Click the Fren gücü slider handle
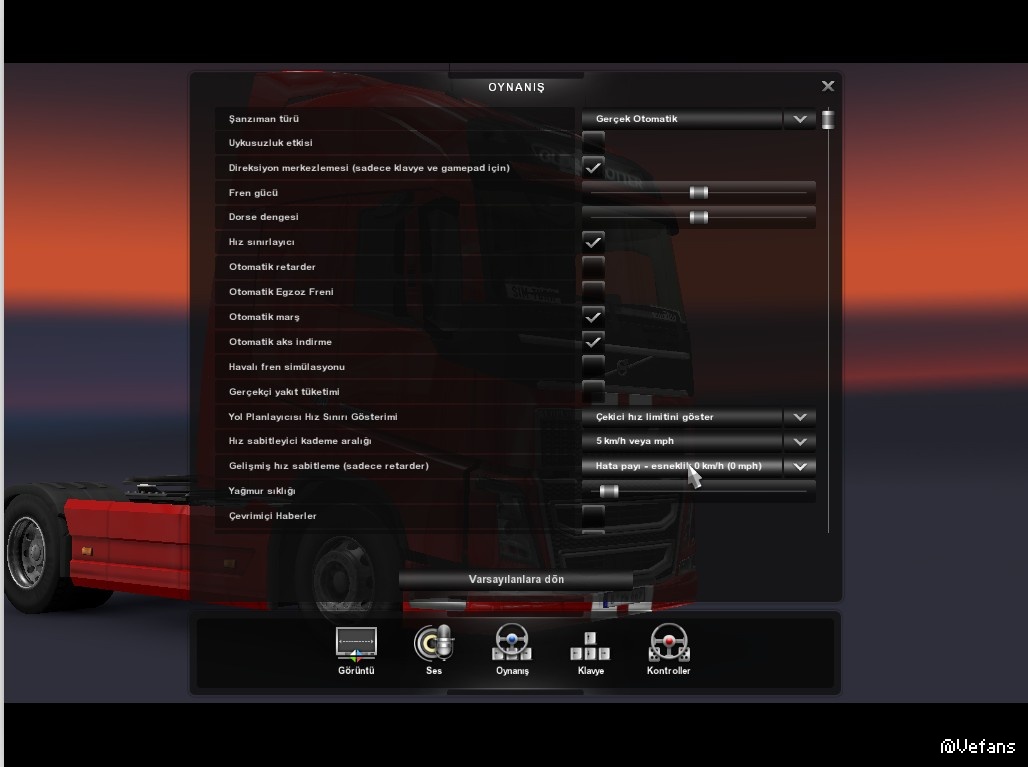Image resolution: width=1028 pixels, height=767 pixels. click(699, 192)
